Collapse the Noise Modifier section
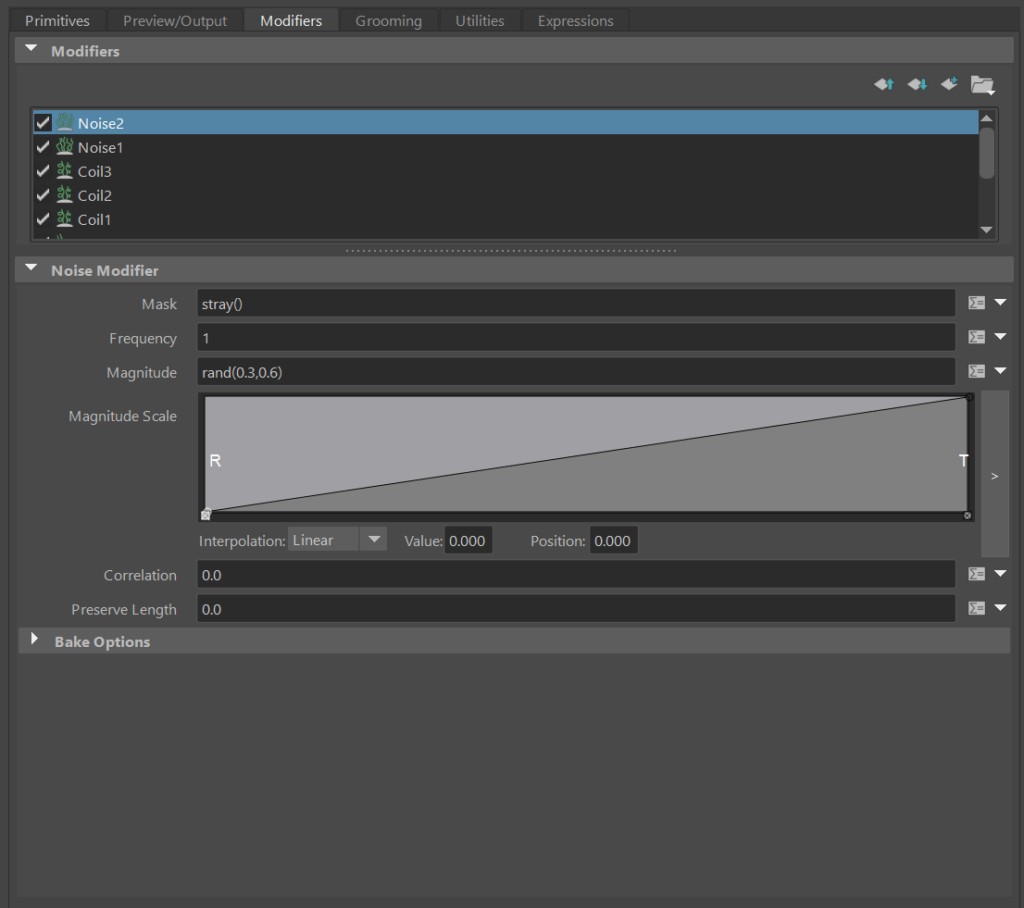Image resolution: width=1024 pixels, height=908 pixels. [31, 270]
